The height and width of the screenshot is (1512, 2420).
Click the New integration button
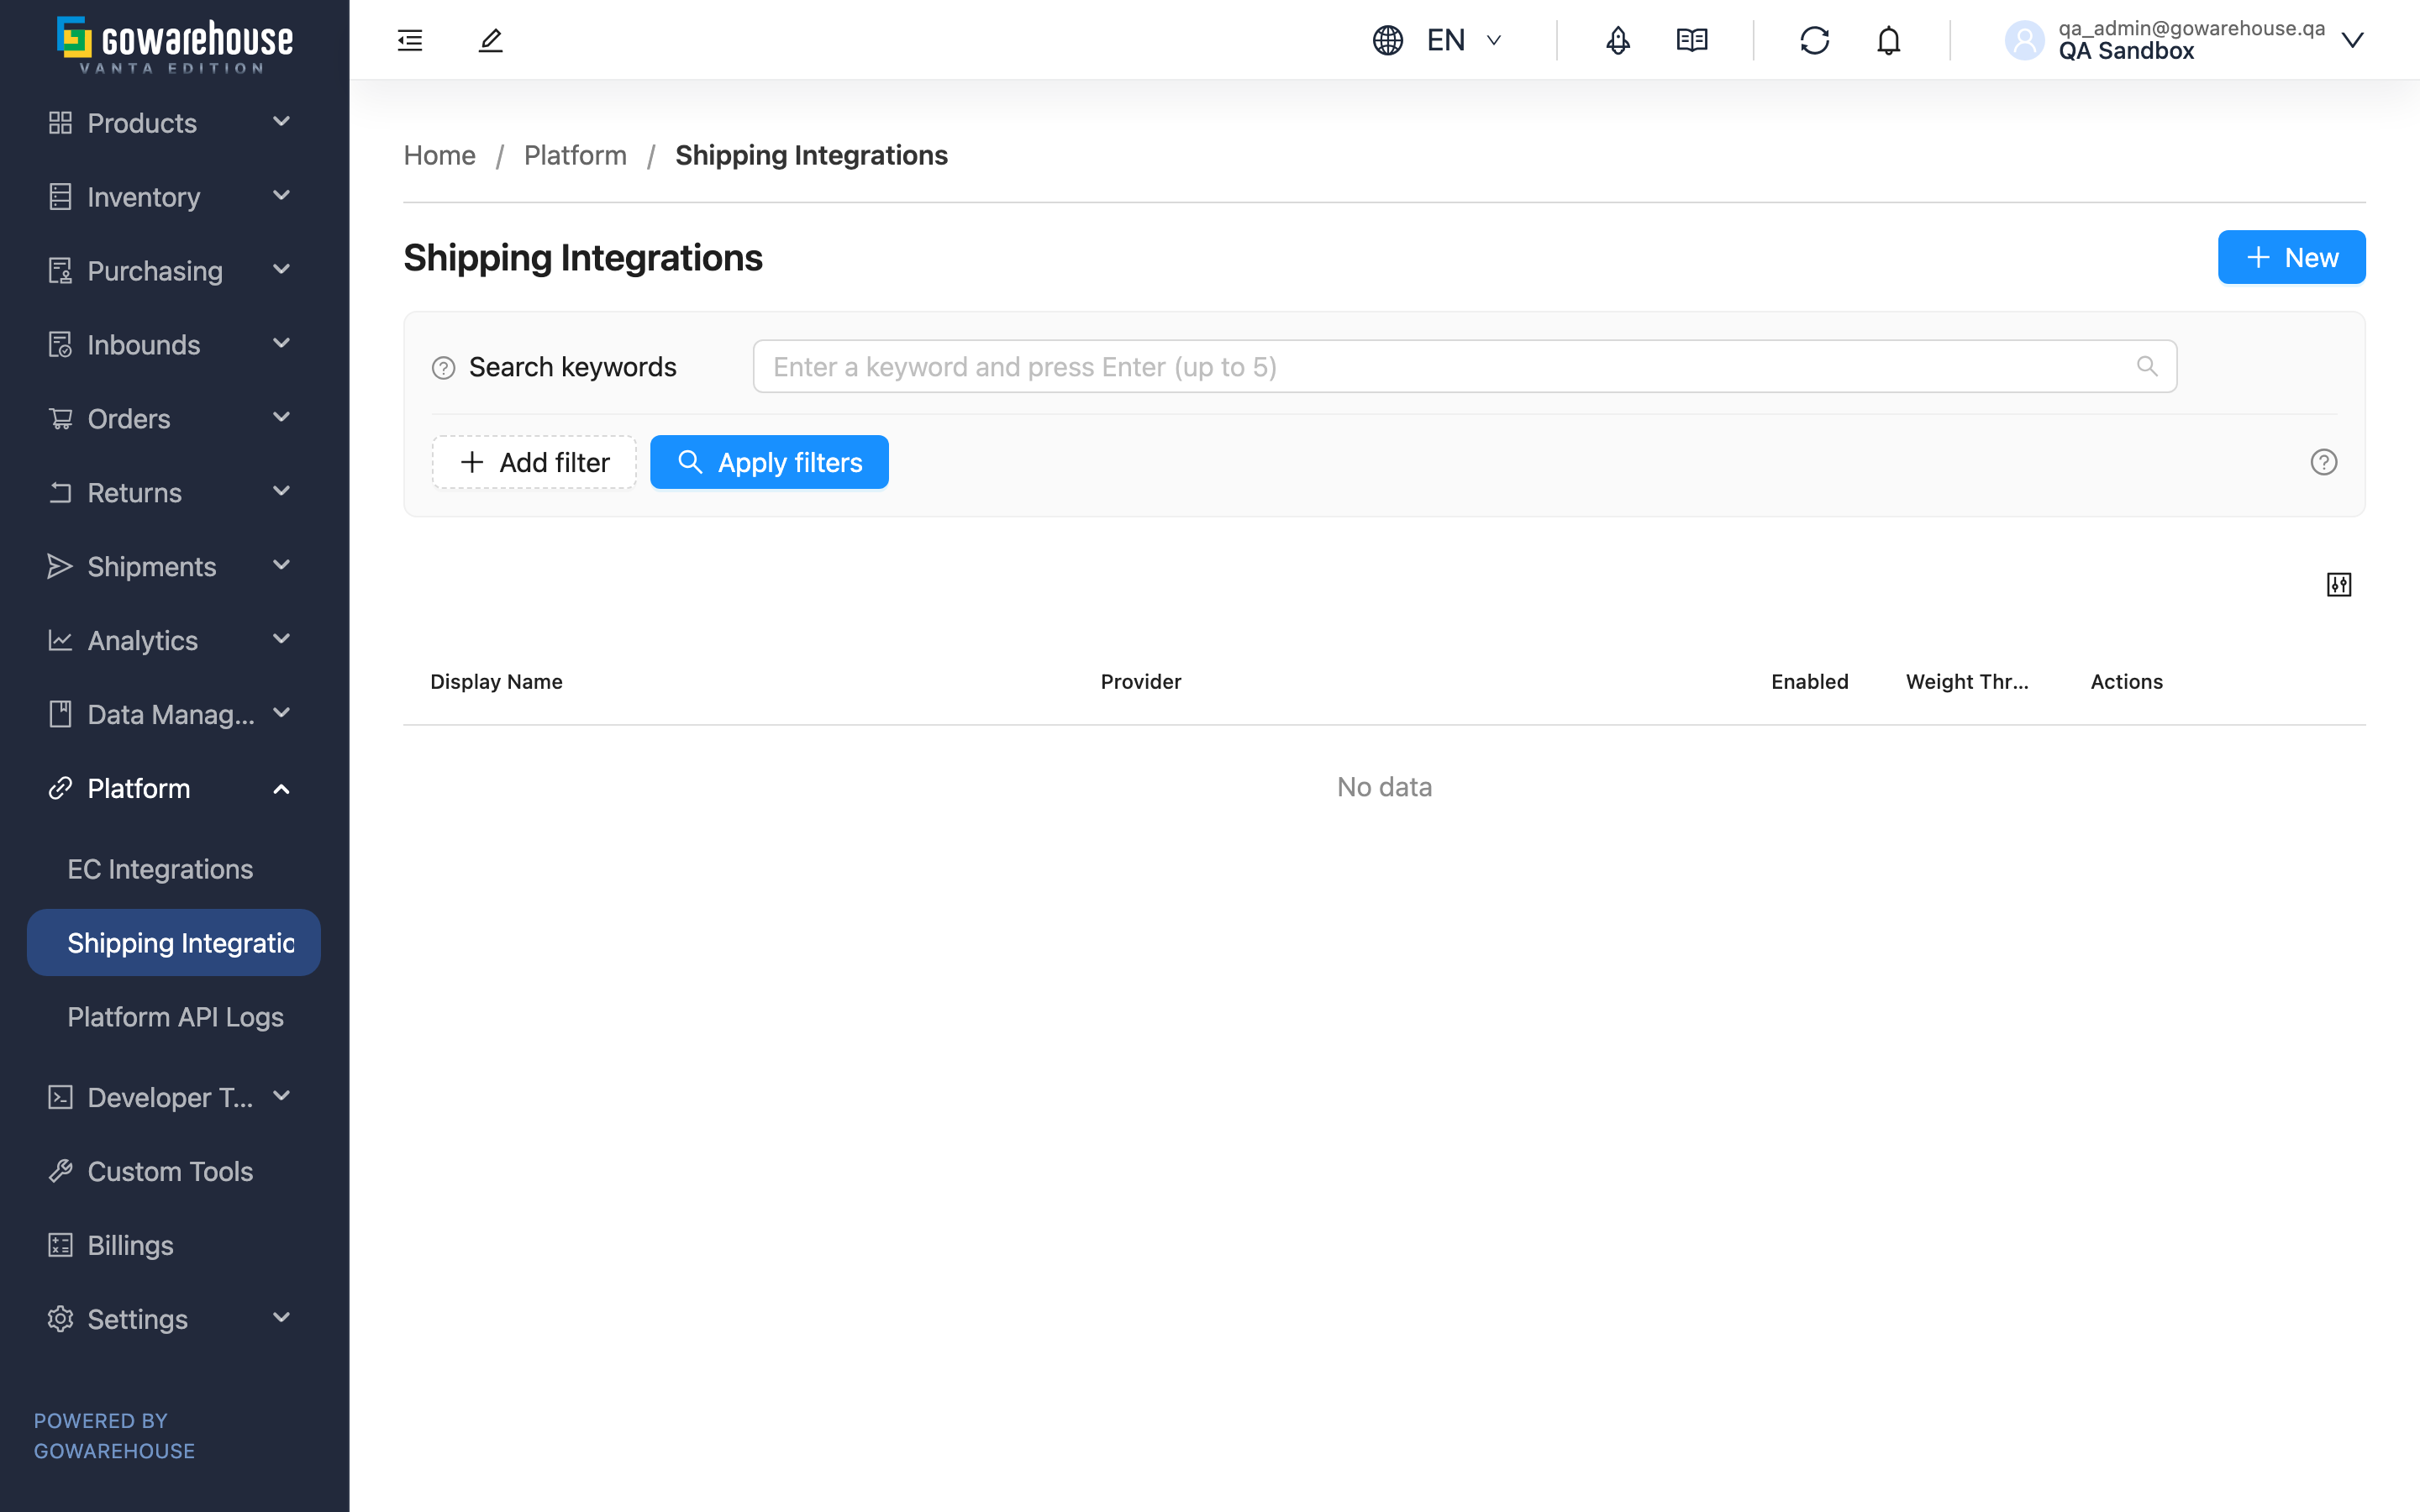(x=2291, y=258)
